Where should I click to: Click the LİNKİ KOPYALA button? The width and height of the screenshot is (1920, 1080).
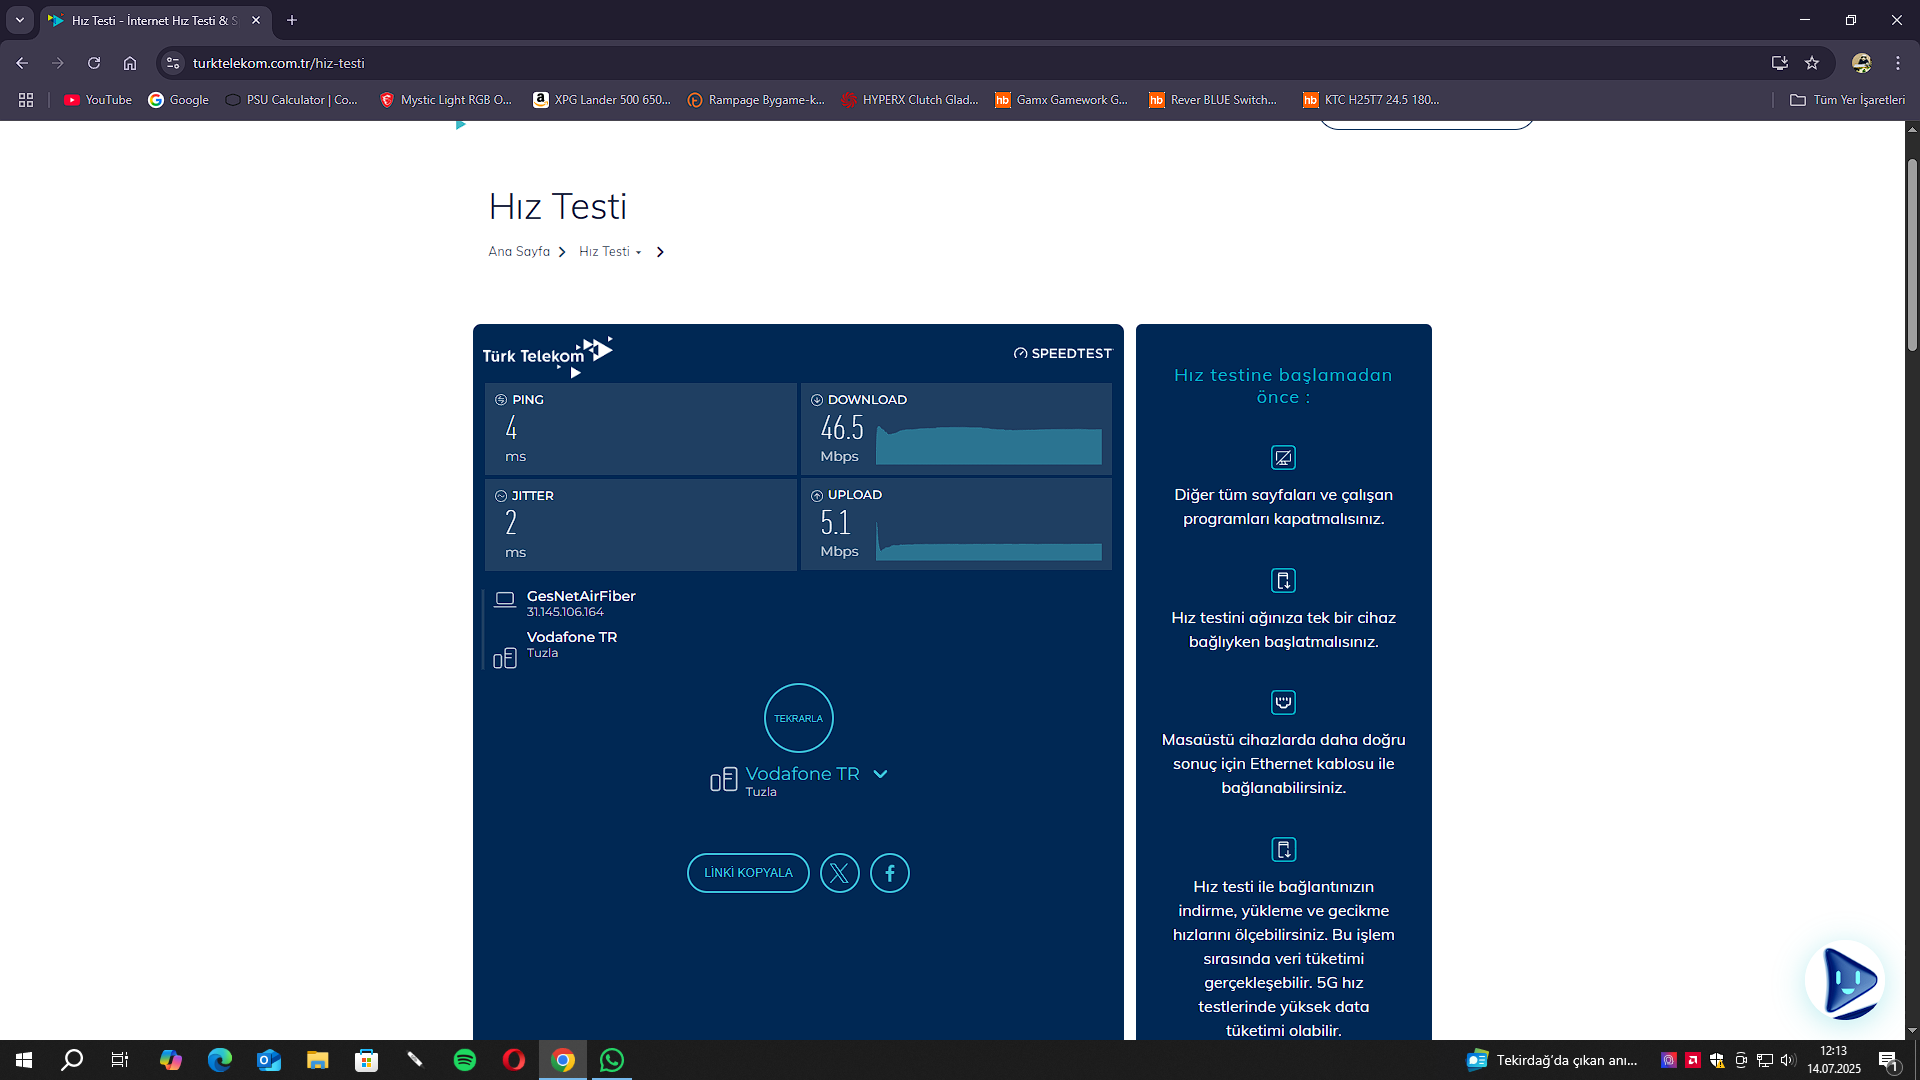pyautogui.click(x=748, y=873)
